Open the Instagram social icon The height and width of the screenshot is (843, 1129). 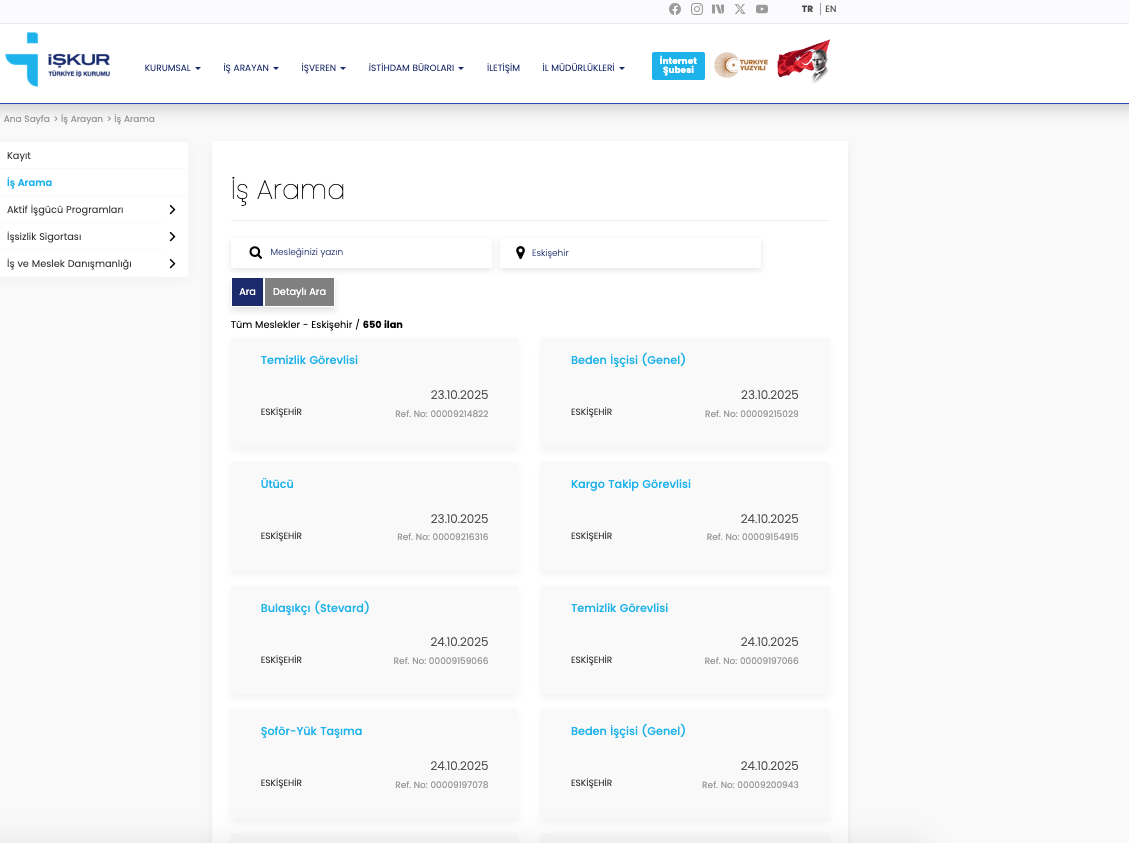(697, 9)
